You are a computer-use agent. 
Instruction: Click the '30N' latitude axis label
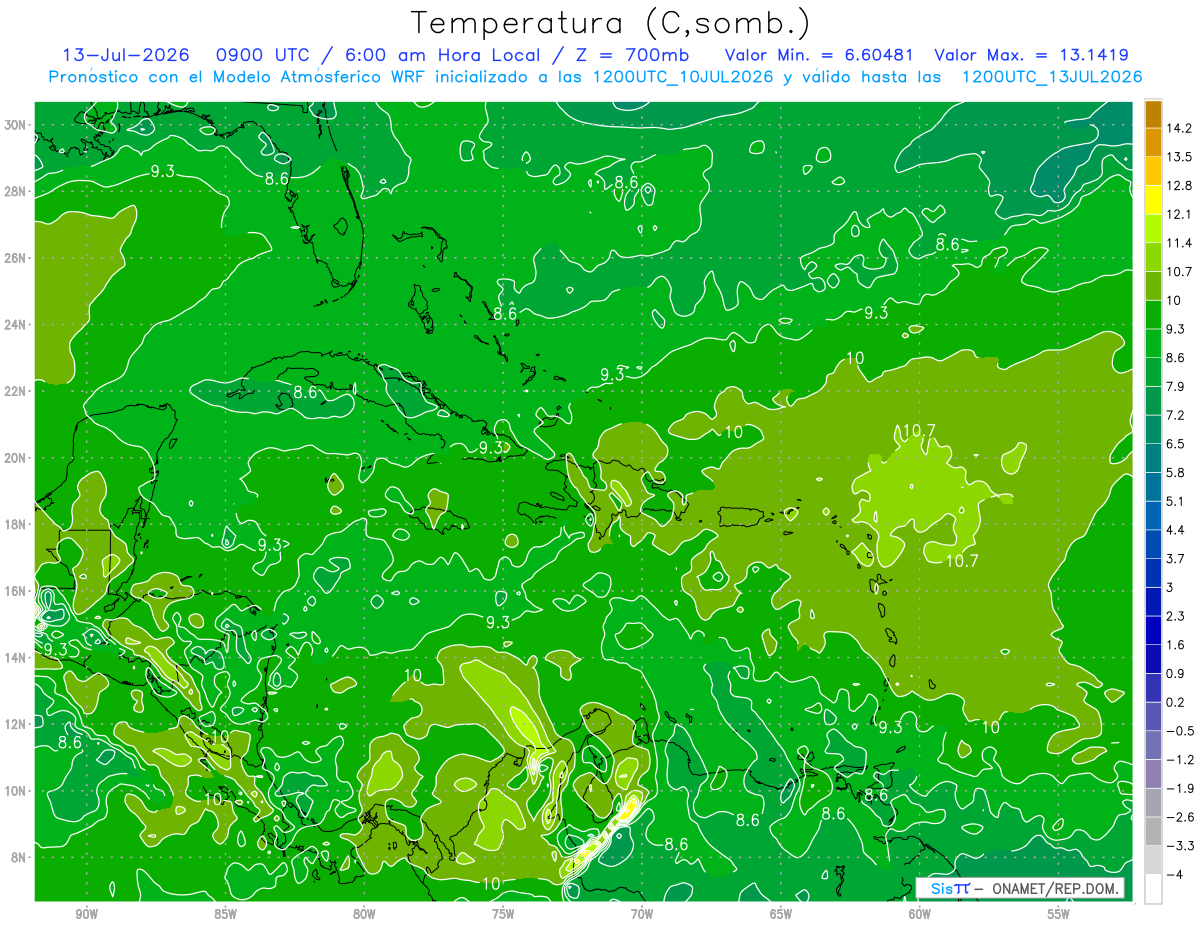click(x=16, y=125)
